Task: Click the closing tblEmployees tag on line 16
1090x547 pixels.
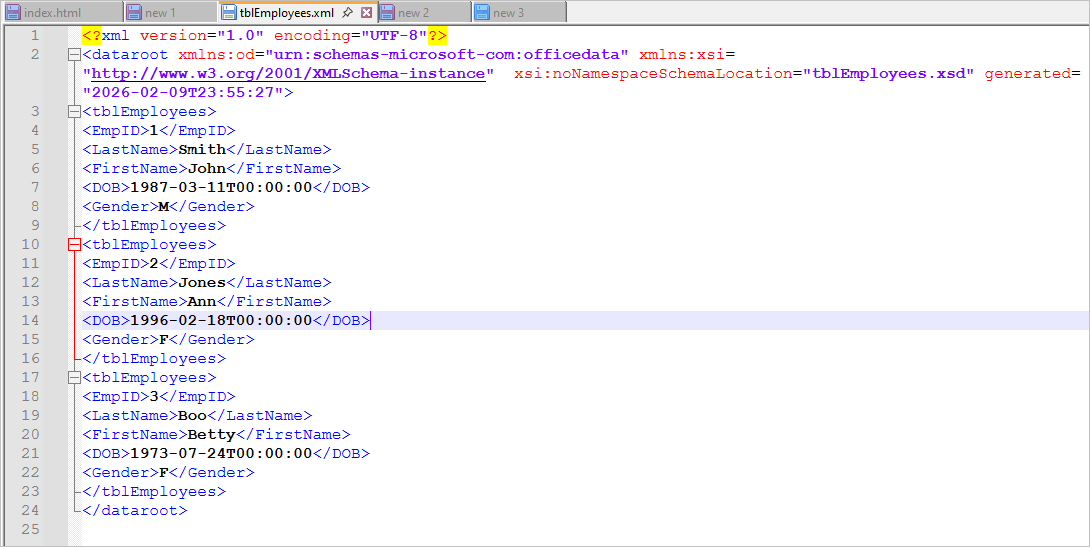Action: pos(154,359)
